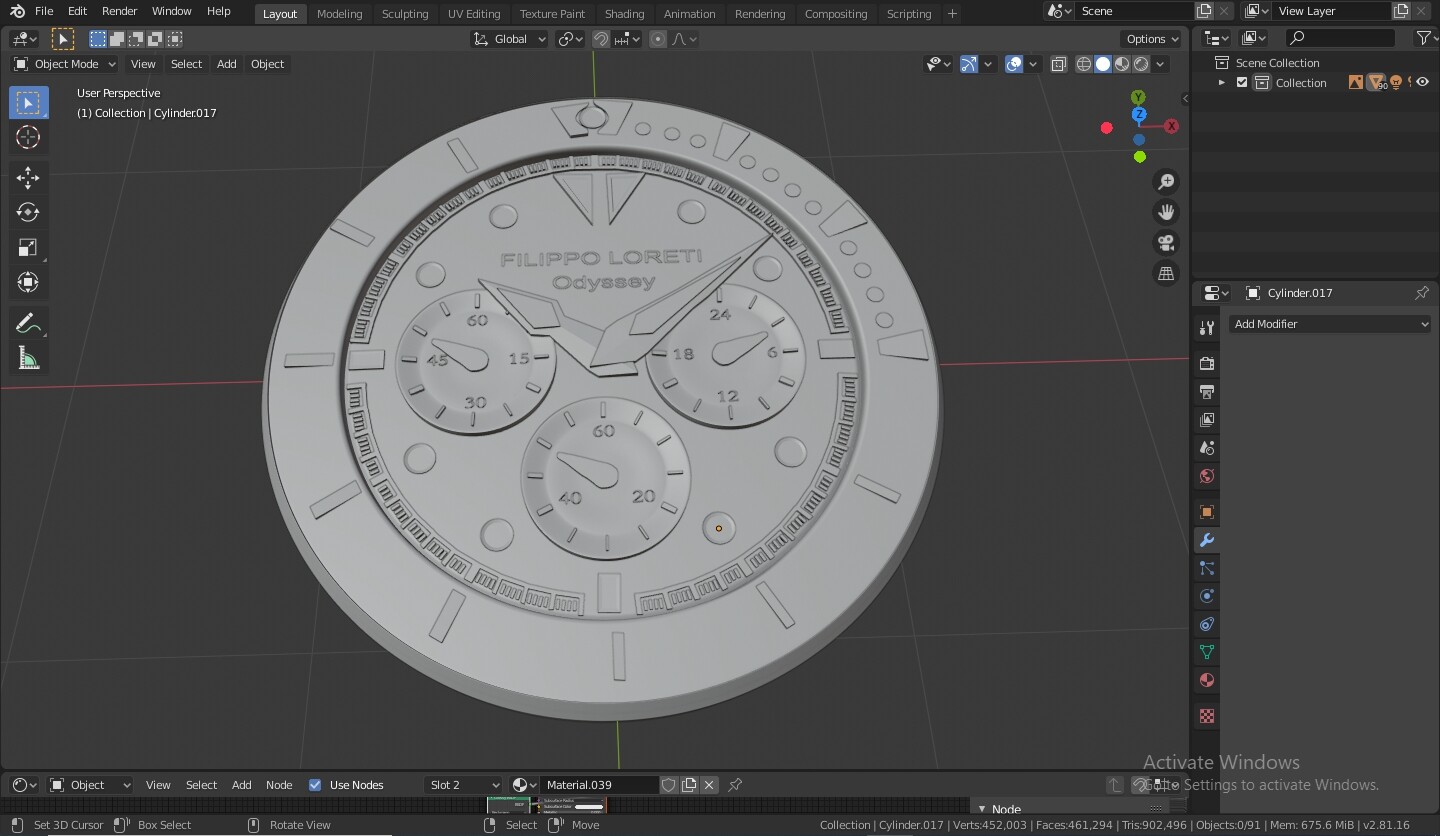
Task: Open the Add Modifier dropdown
Action: [x=1330, y=324]
